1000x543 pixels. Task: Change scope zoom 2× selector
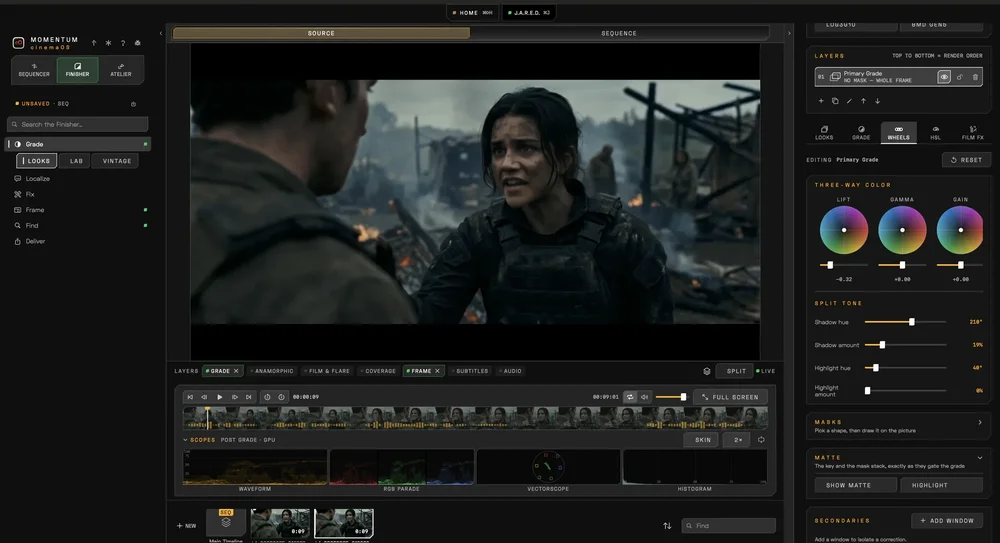click(738, 440)
